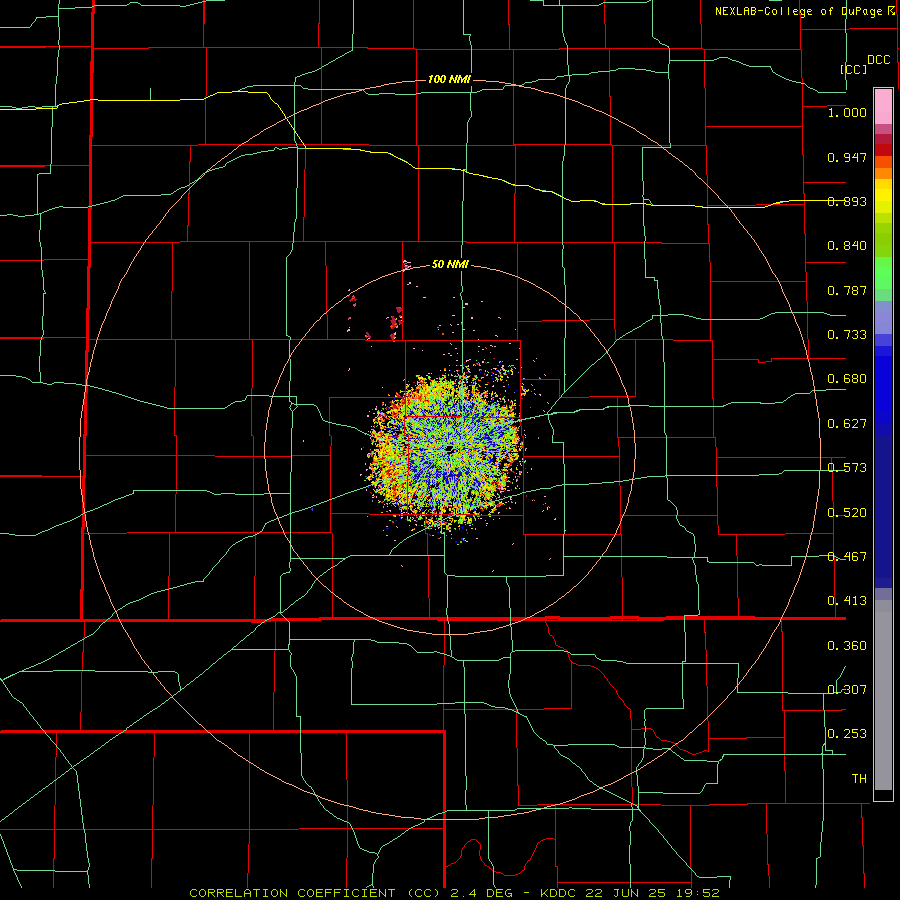
Task: Click the [CC] product label
Action: (x=854, y=69)
